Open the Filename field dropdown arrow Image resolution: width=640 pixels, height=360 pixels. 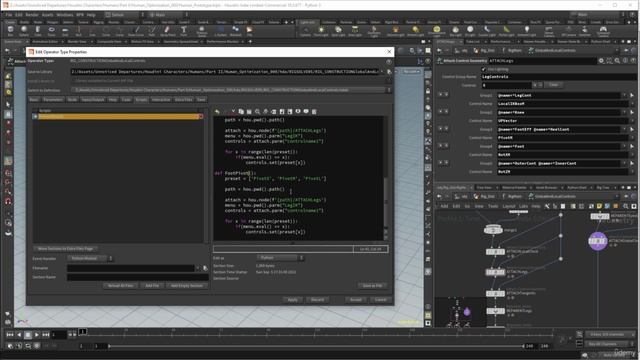click(198, 268)
